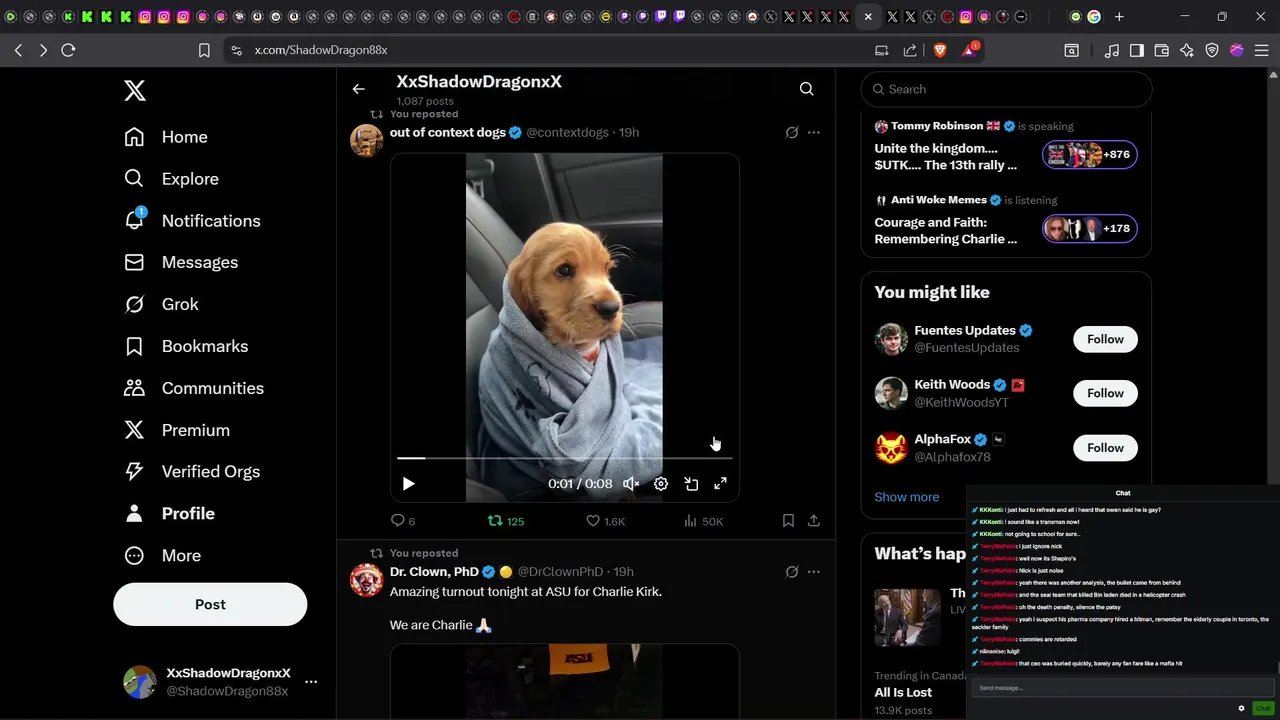Open the browser hamburger main menu

1262,50
